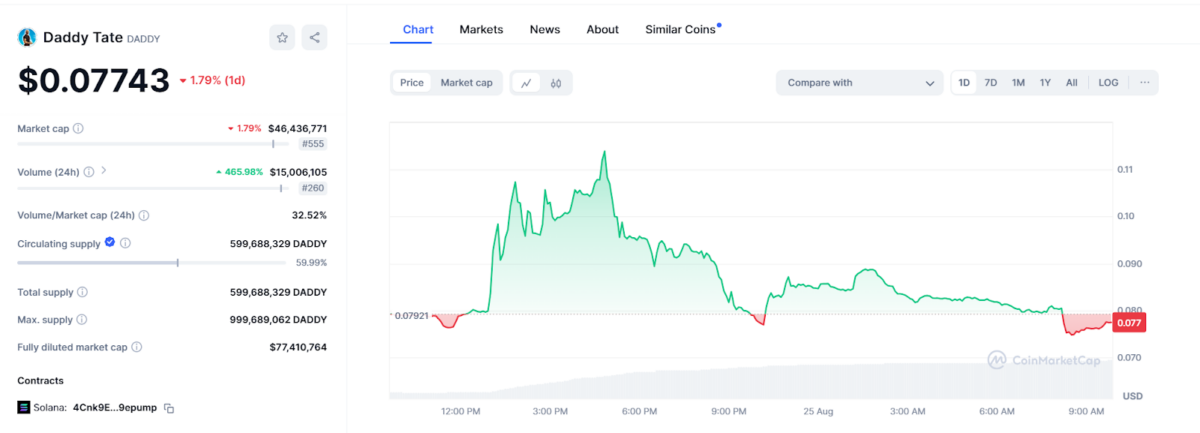Image resolution: width=1200 pixels, height=433 pixels.
Task: Set chart range to 1Y
Action: (x=1045, y=83)
